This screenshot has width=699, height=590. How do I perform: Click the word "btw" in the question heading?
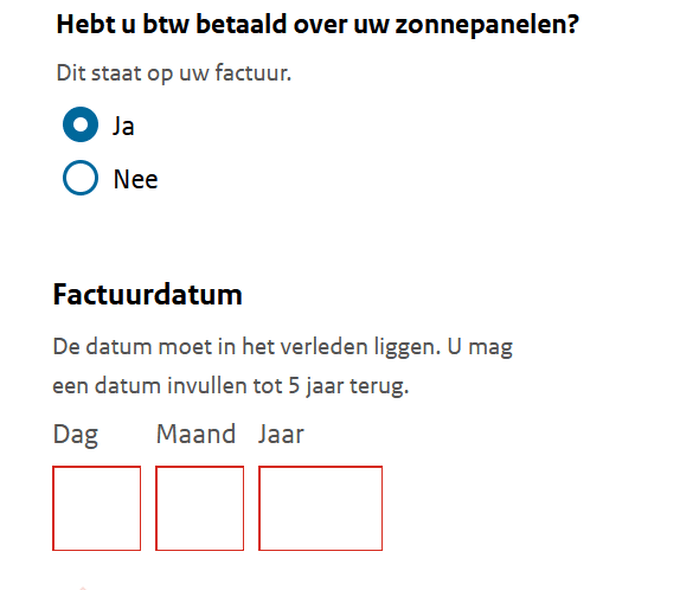164,25
